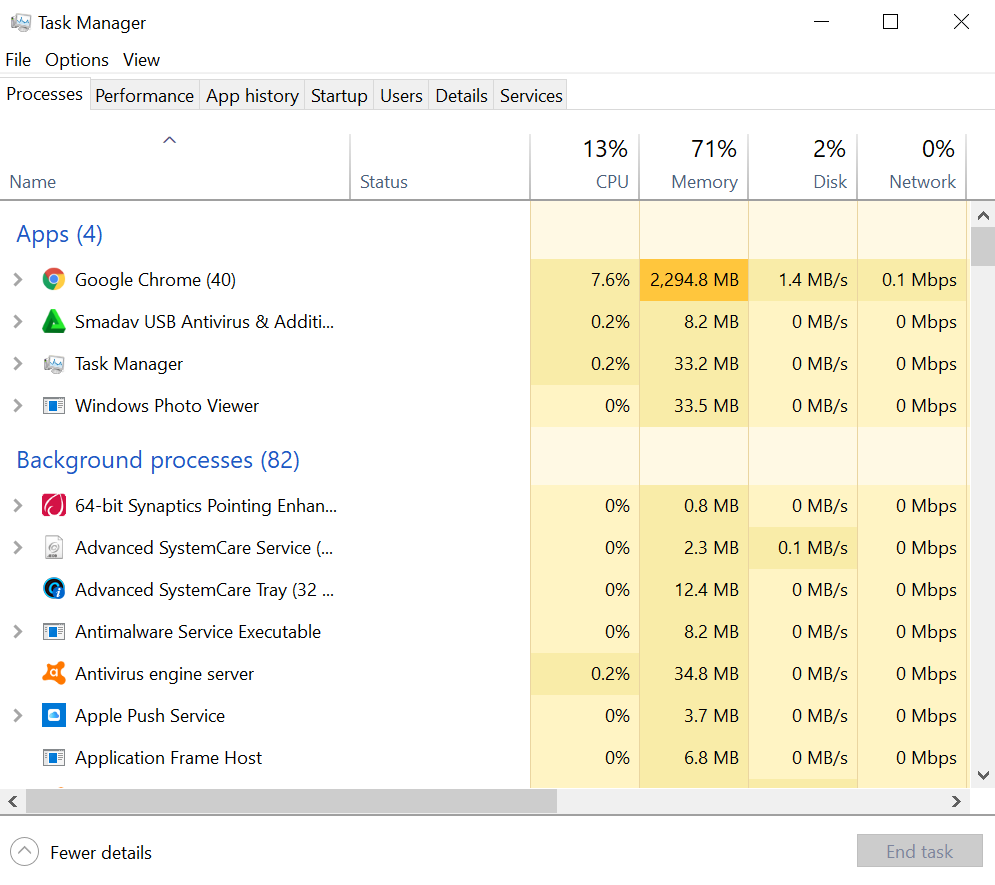
Task: Expand the Advanced SystemCare Service entry
Action: (x=18, y=547)
